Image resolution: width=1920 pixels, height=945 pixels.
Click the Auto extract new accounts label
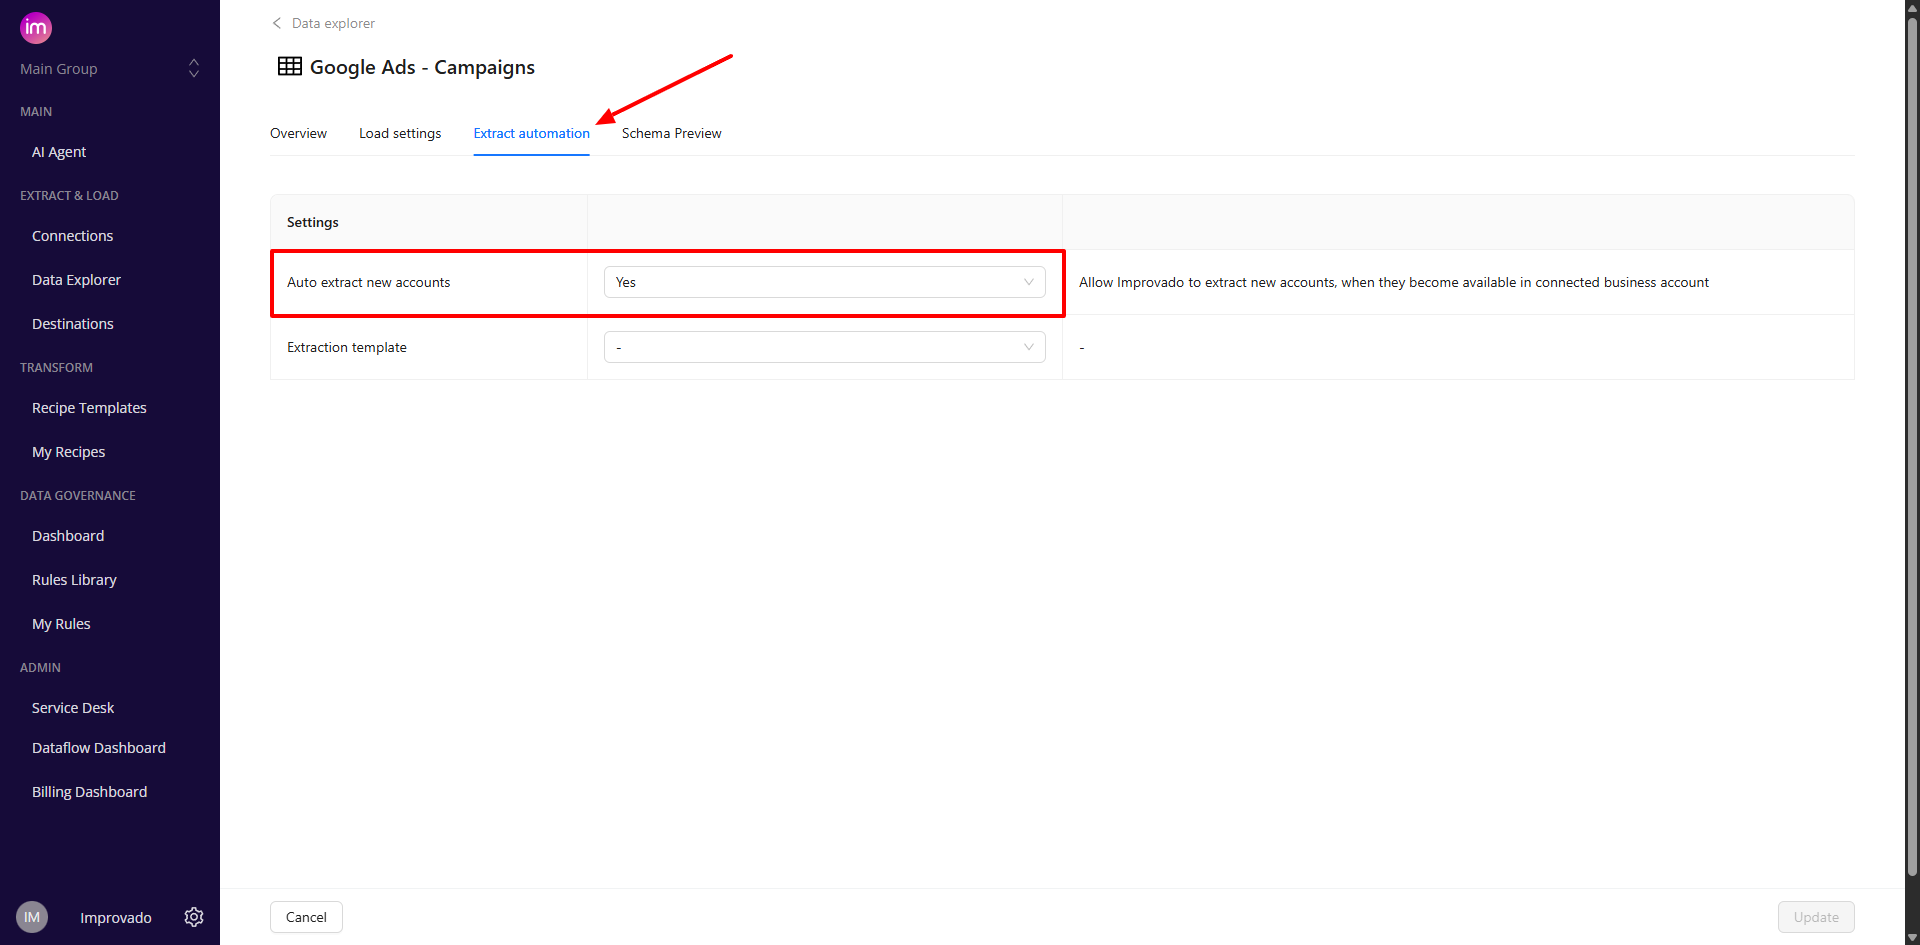(369, 282)
